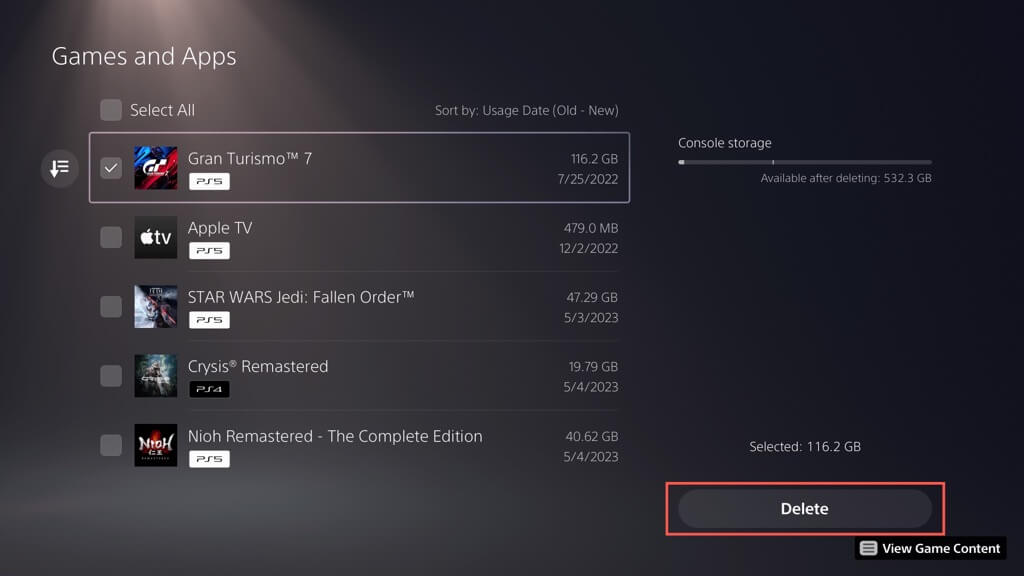Open the Sort by Usage Date option
Image resolution: width=1024 pixels, height=576 pixels.
pos(526,110)
